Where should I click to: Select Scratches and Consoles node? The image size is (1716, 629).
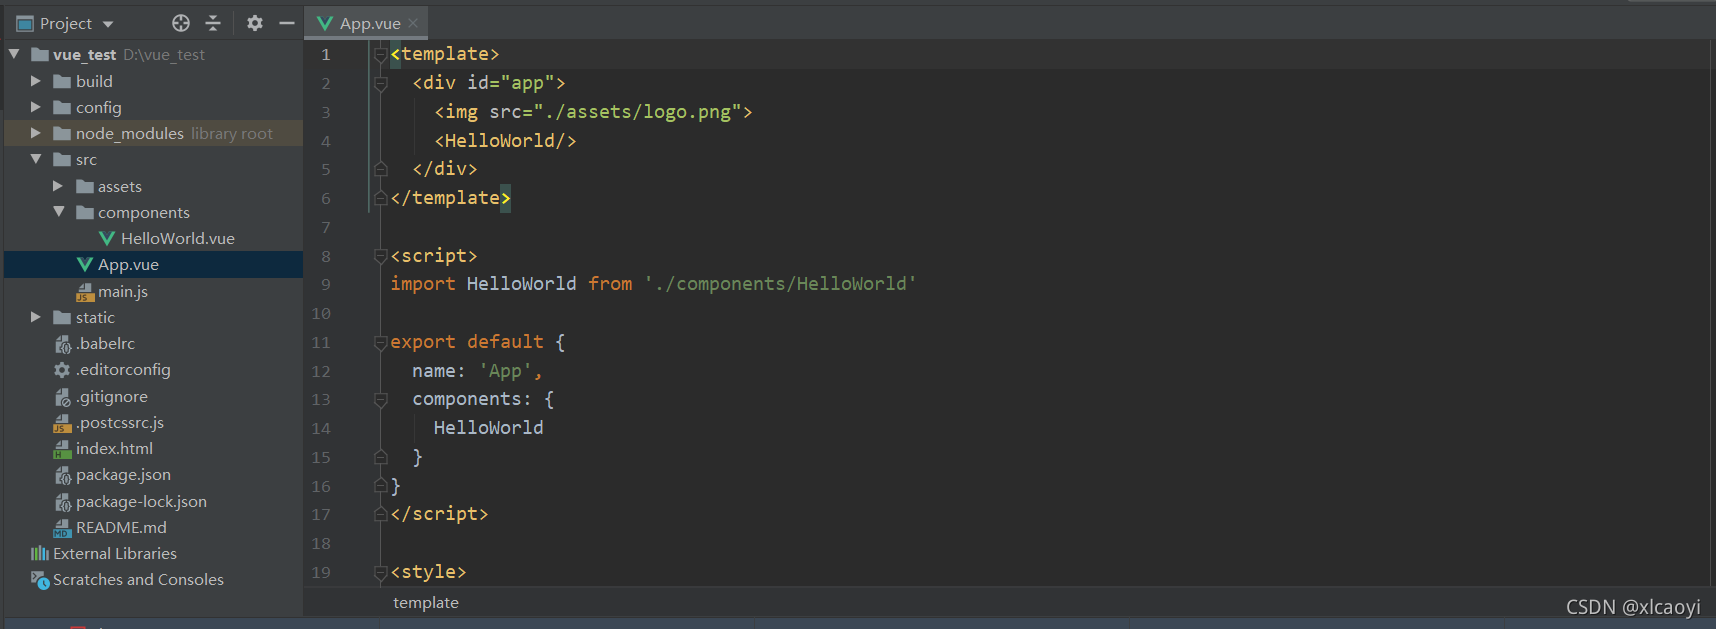[x=138, y=579]
